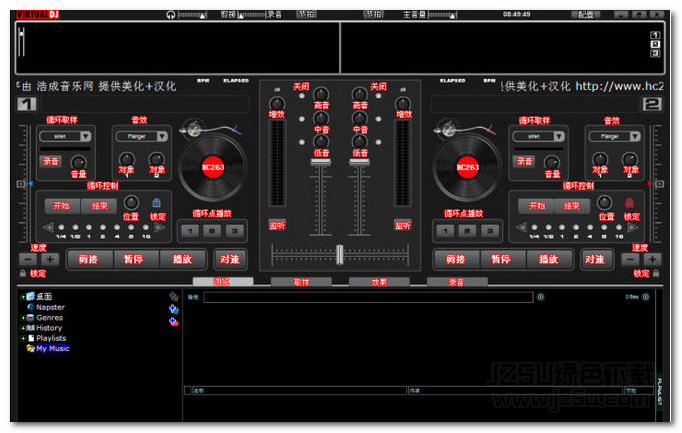This screenshot has height=433, width=682.
Task: Select the 16 loop length dot on deck 2
Action: pos(619,227)
